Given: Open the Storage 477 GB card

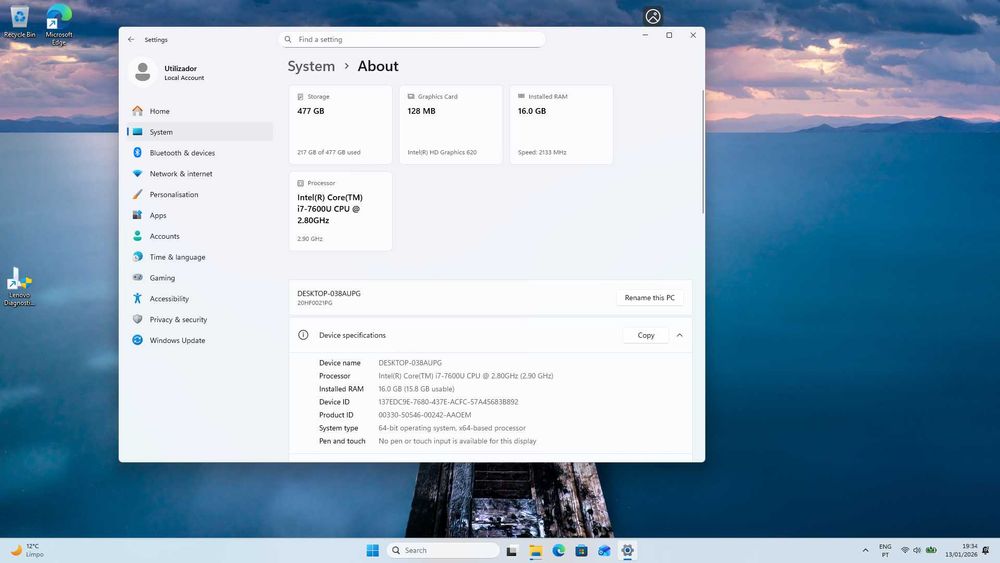Looking at the screenshot, I should 341,125.
